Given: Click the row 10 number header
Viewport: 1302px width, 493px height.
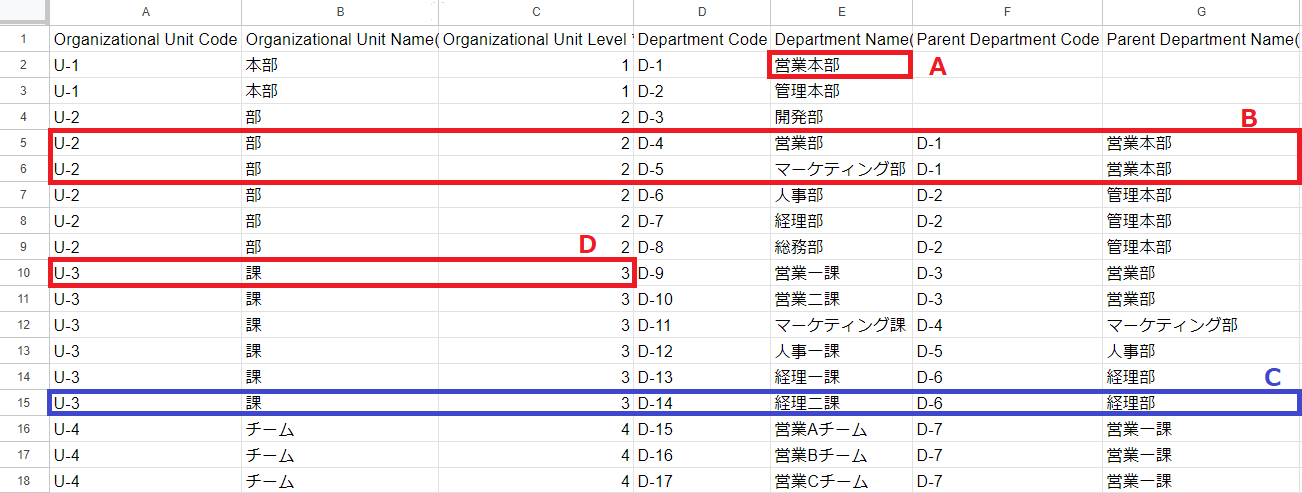Looking at the screenshot, I should (x=24, y=273).
